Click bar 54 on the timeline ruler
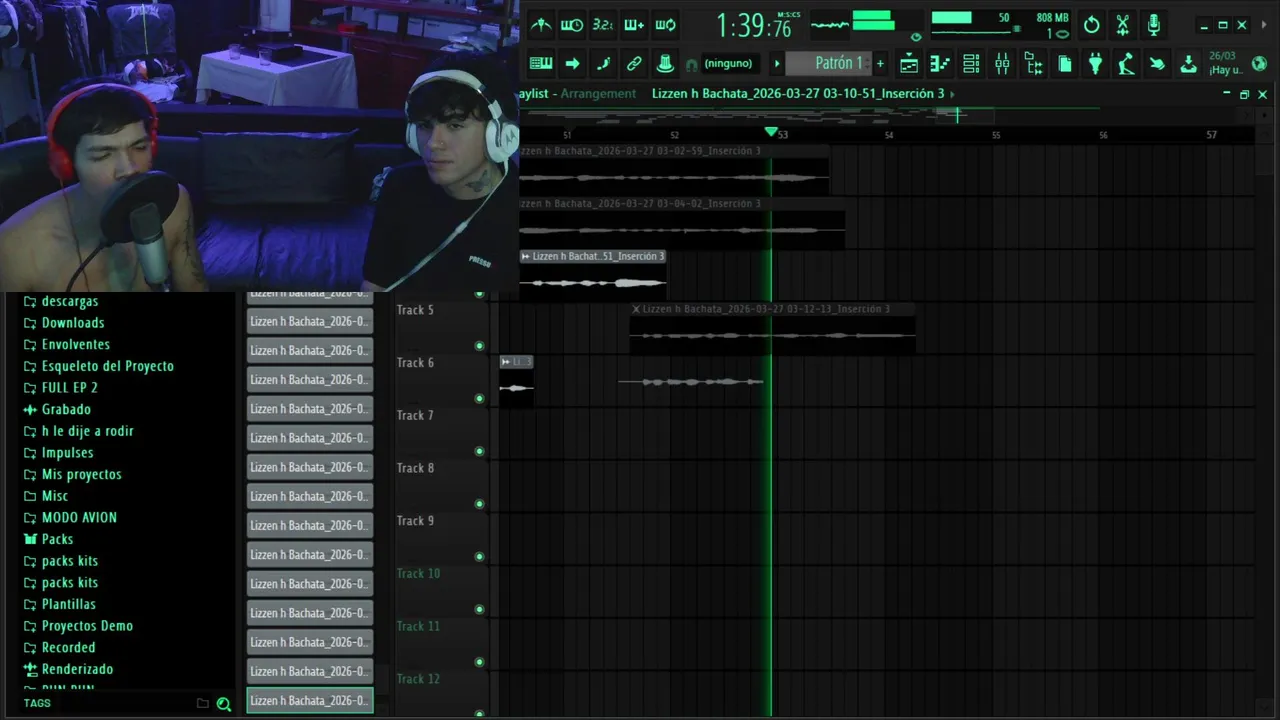Image resolution: width=1280 pixels, height=720 pixels. 889,135
